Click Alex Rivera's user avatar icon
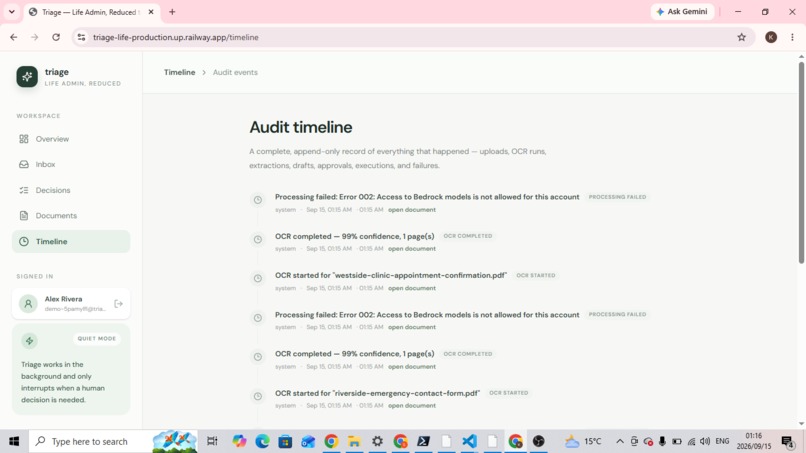This screenshot has height=453, width=806. click(28, 303)
